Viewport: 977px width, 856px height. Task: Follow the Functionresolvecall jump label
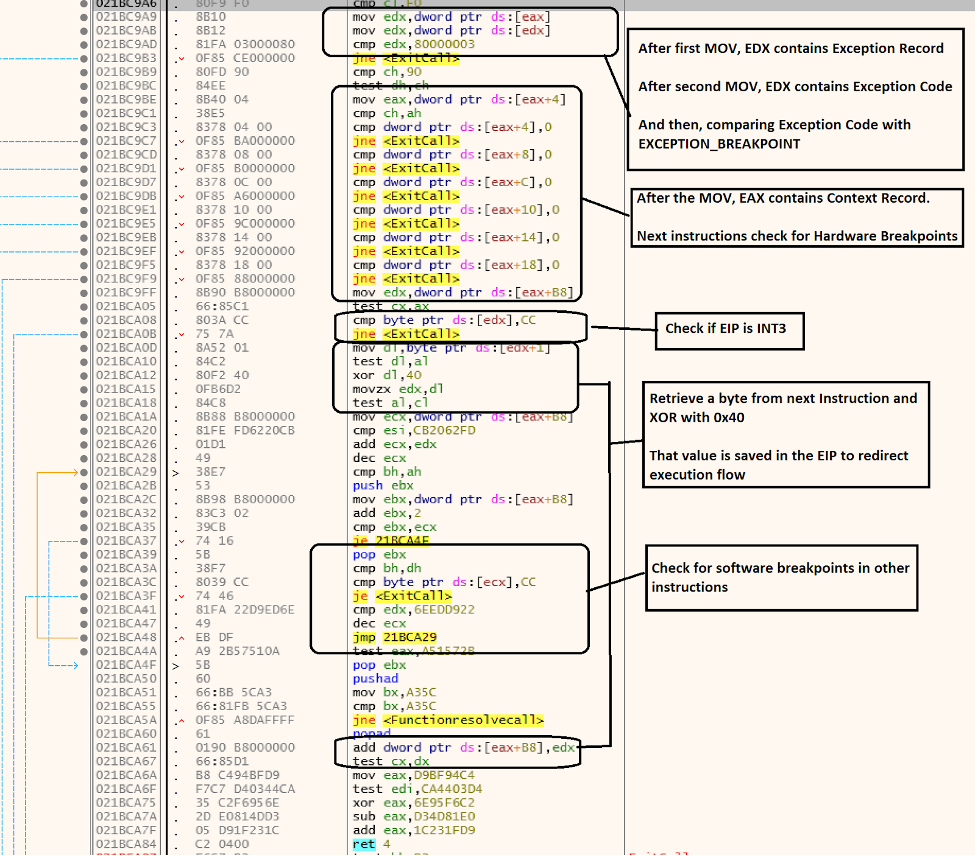pos(464,720)
